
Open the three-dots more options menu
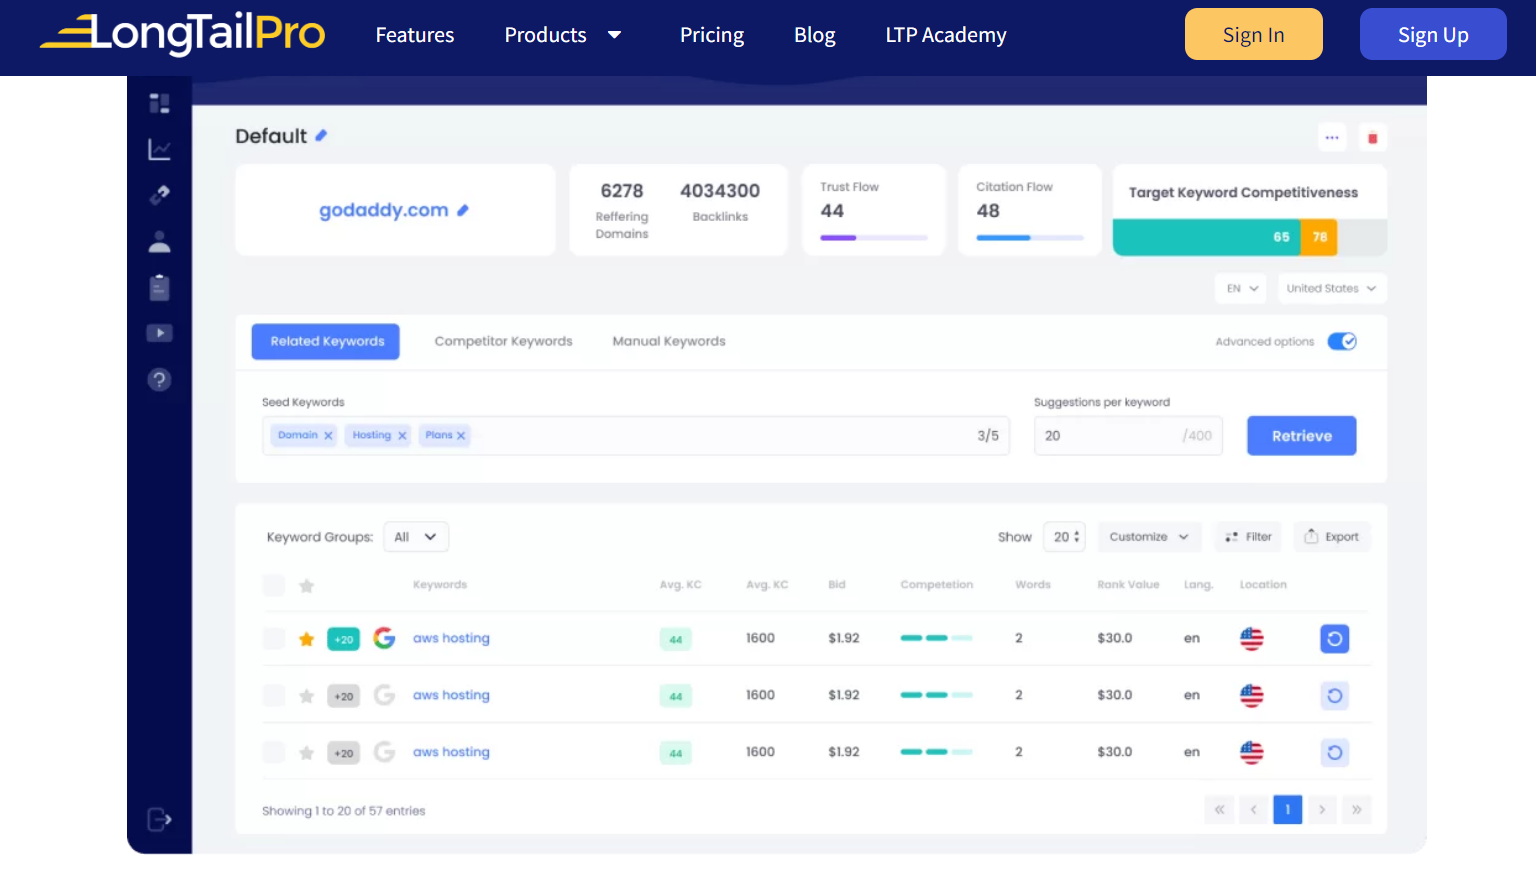click(x=1332, y=138)
